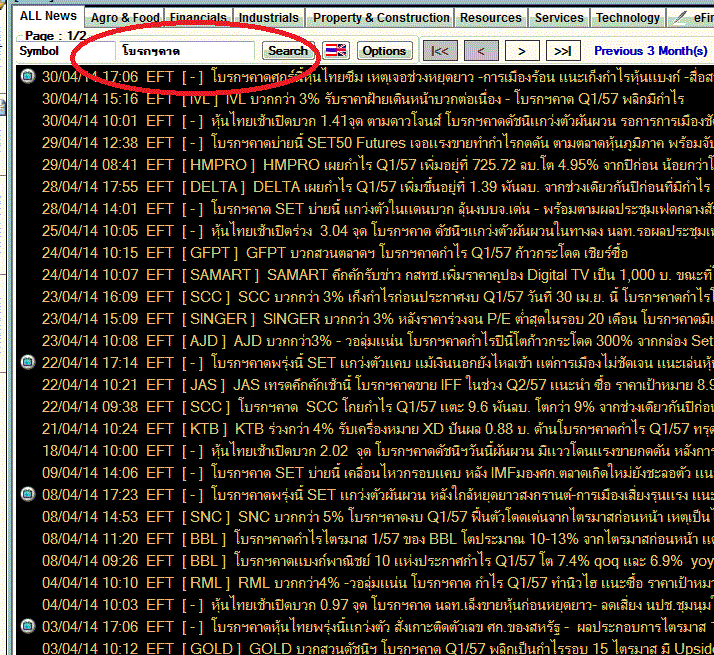
Task: Switch to the Resources tab
Action: pyautogui.click(x=490, y=18)
